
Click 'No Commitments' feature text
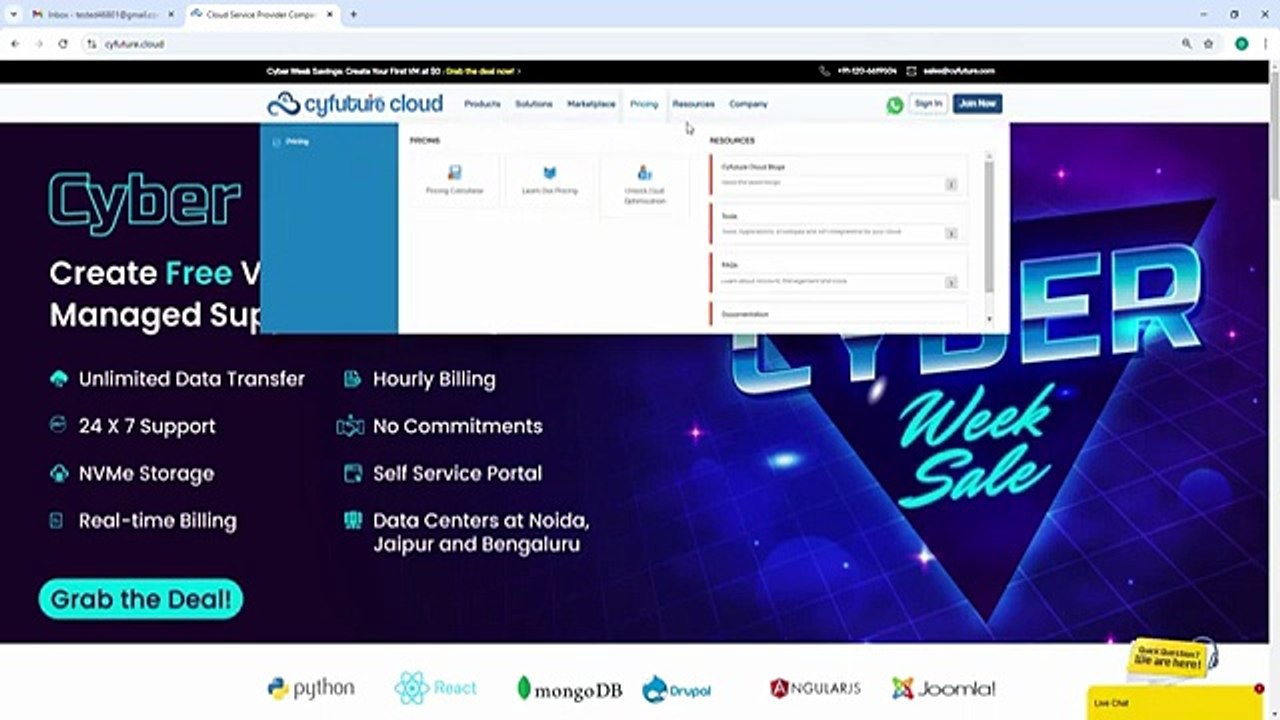pyautogui.click(x=458, y=426)
